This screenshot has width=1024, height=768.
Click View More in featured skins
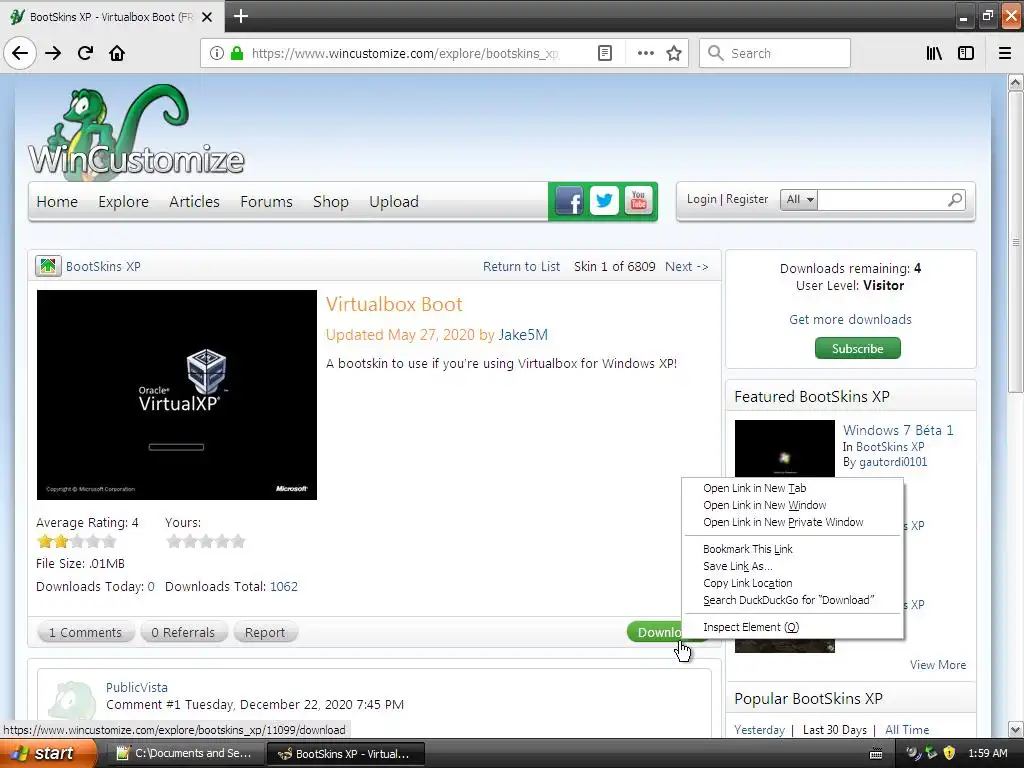[938, 664]
